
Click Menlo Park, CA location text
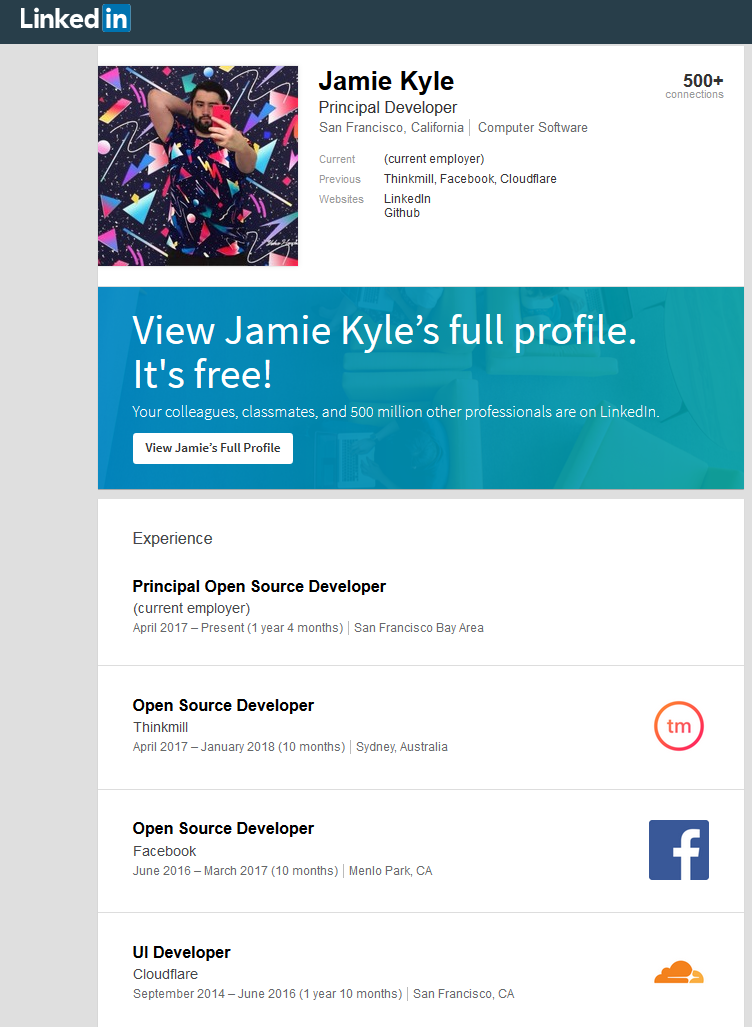(x=390, y=870)
